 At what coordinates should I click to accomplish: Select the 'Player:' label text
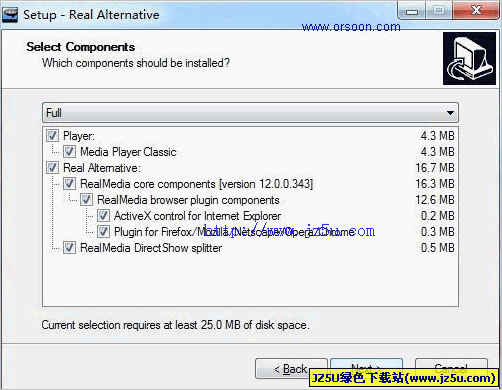click(x=79, y=136)
